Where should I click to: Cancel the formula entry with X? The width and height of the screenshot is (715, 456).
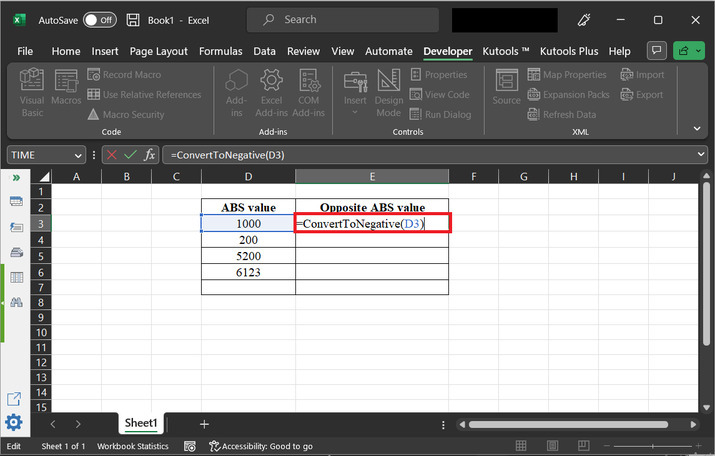(111, 155)
